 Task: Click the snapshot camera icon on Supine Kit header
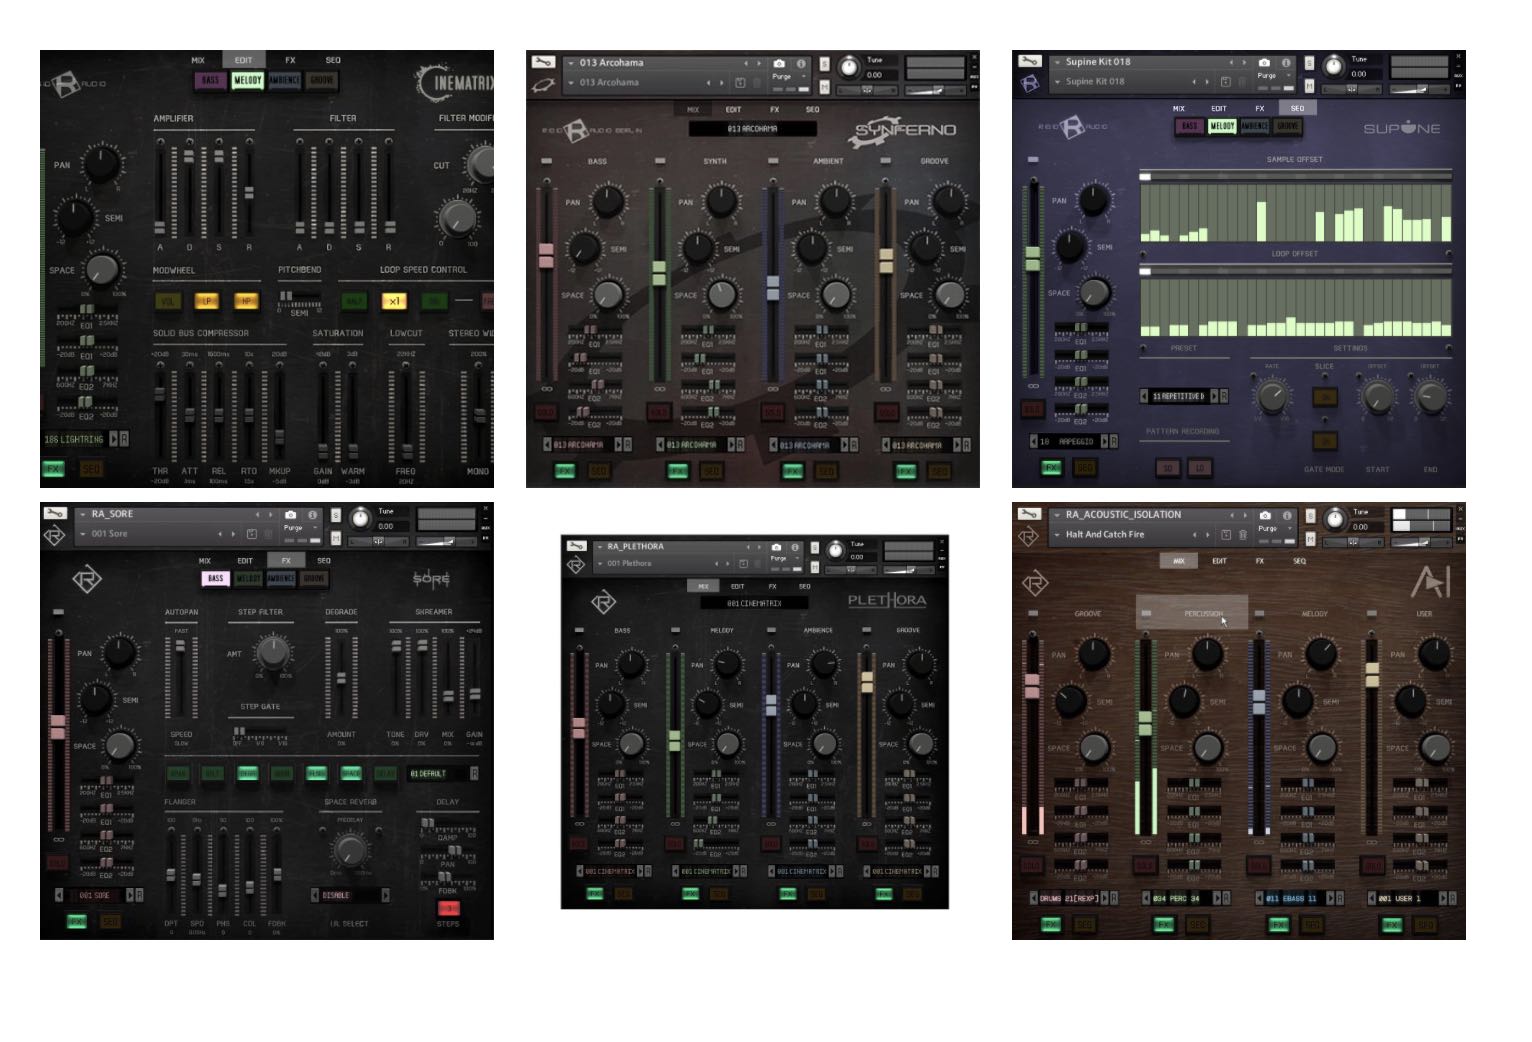pyautogui.click(x=1264, y=62)
